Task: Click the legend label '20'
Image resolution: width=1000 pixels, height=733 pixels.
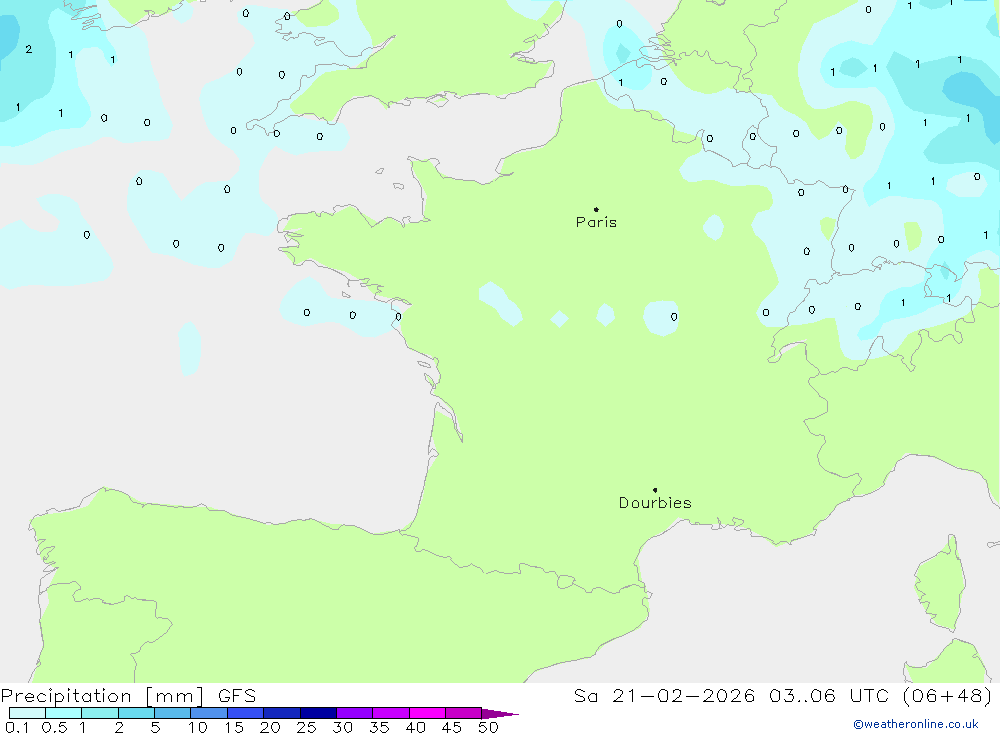Action: pos(270,727)
